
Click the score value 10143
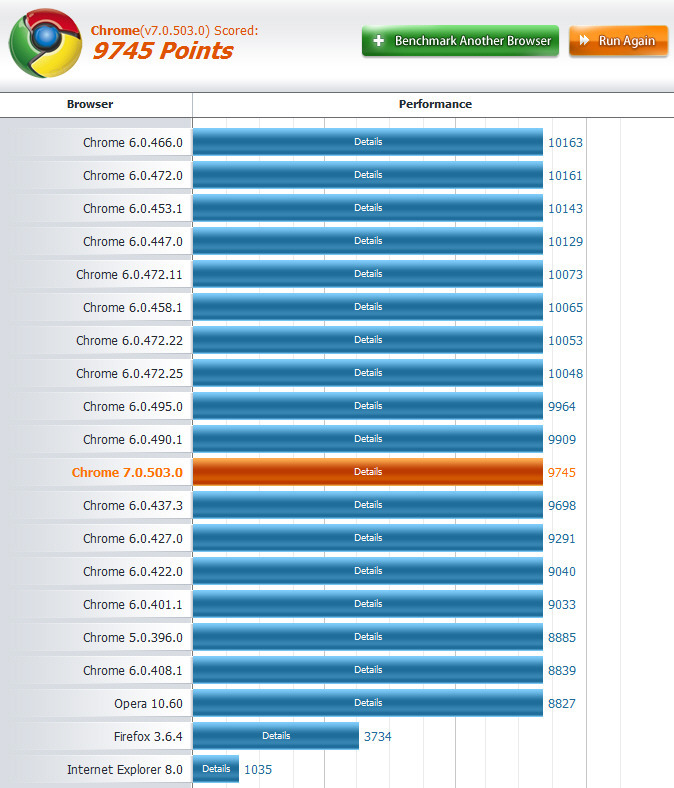point(565,209)
